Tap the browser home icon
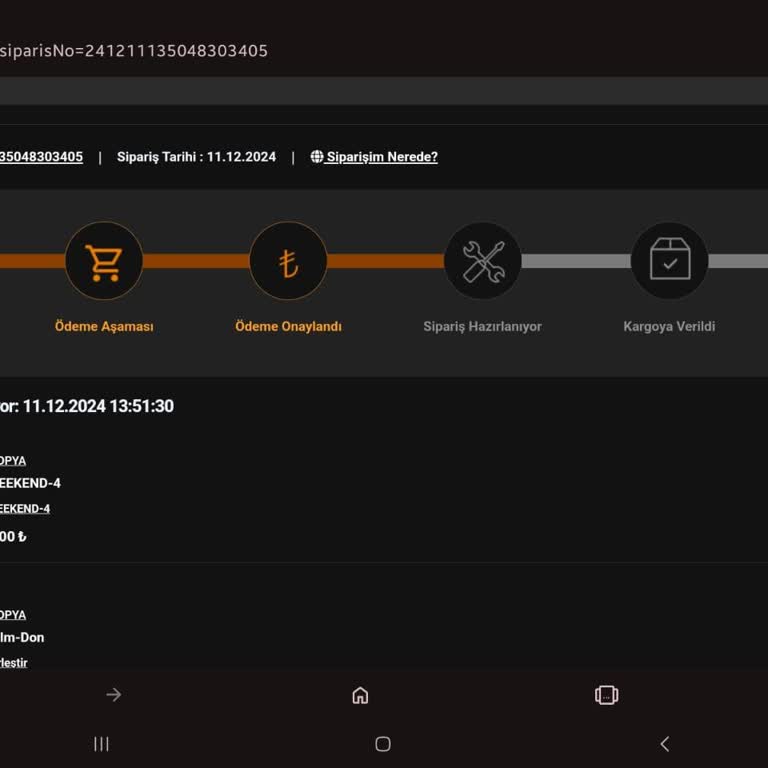The image size is (768, 768). pyautogui.click(x=360, y=695)
